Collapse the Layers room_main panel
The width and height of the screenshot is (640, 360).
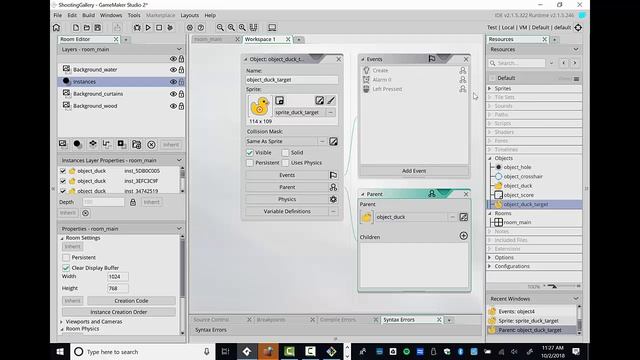(x=179, y=49)
